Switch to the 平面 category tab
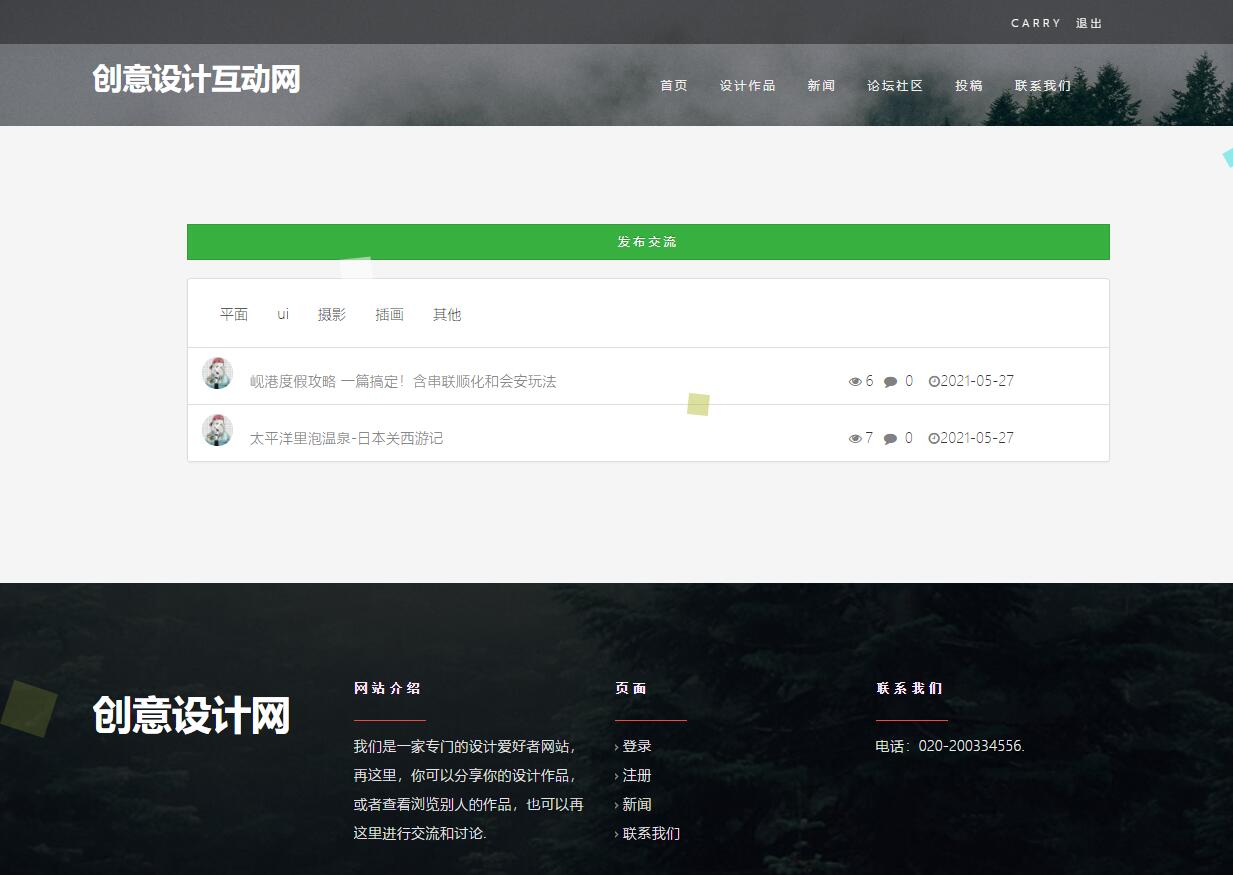 [234, 314]
